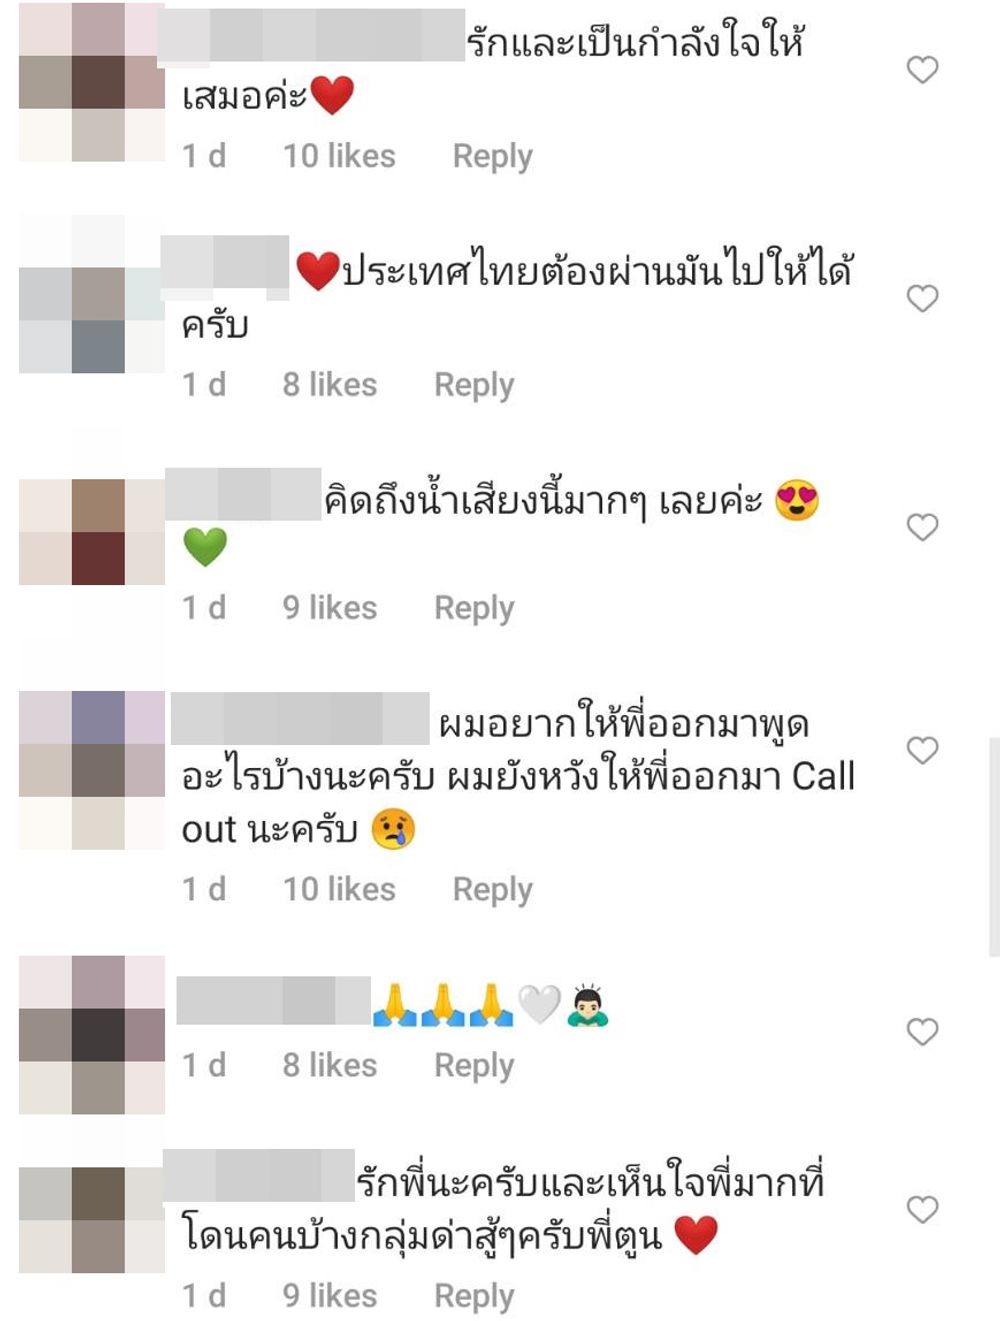The height and width of the screenshot is (1321, 1000).
Task: View the 10 likes on first comment
Action: coord(339,156)
